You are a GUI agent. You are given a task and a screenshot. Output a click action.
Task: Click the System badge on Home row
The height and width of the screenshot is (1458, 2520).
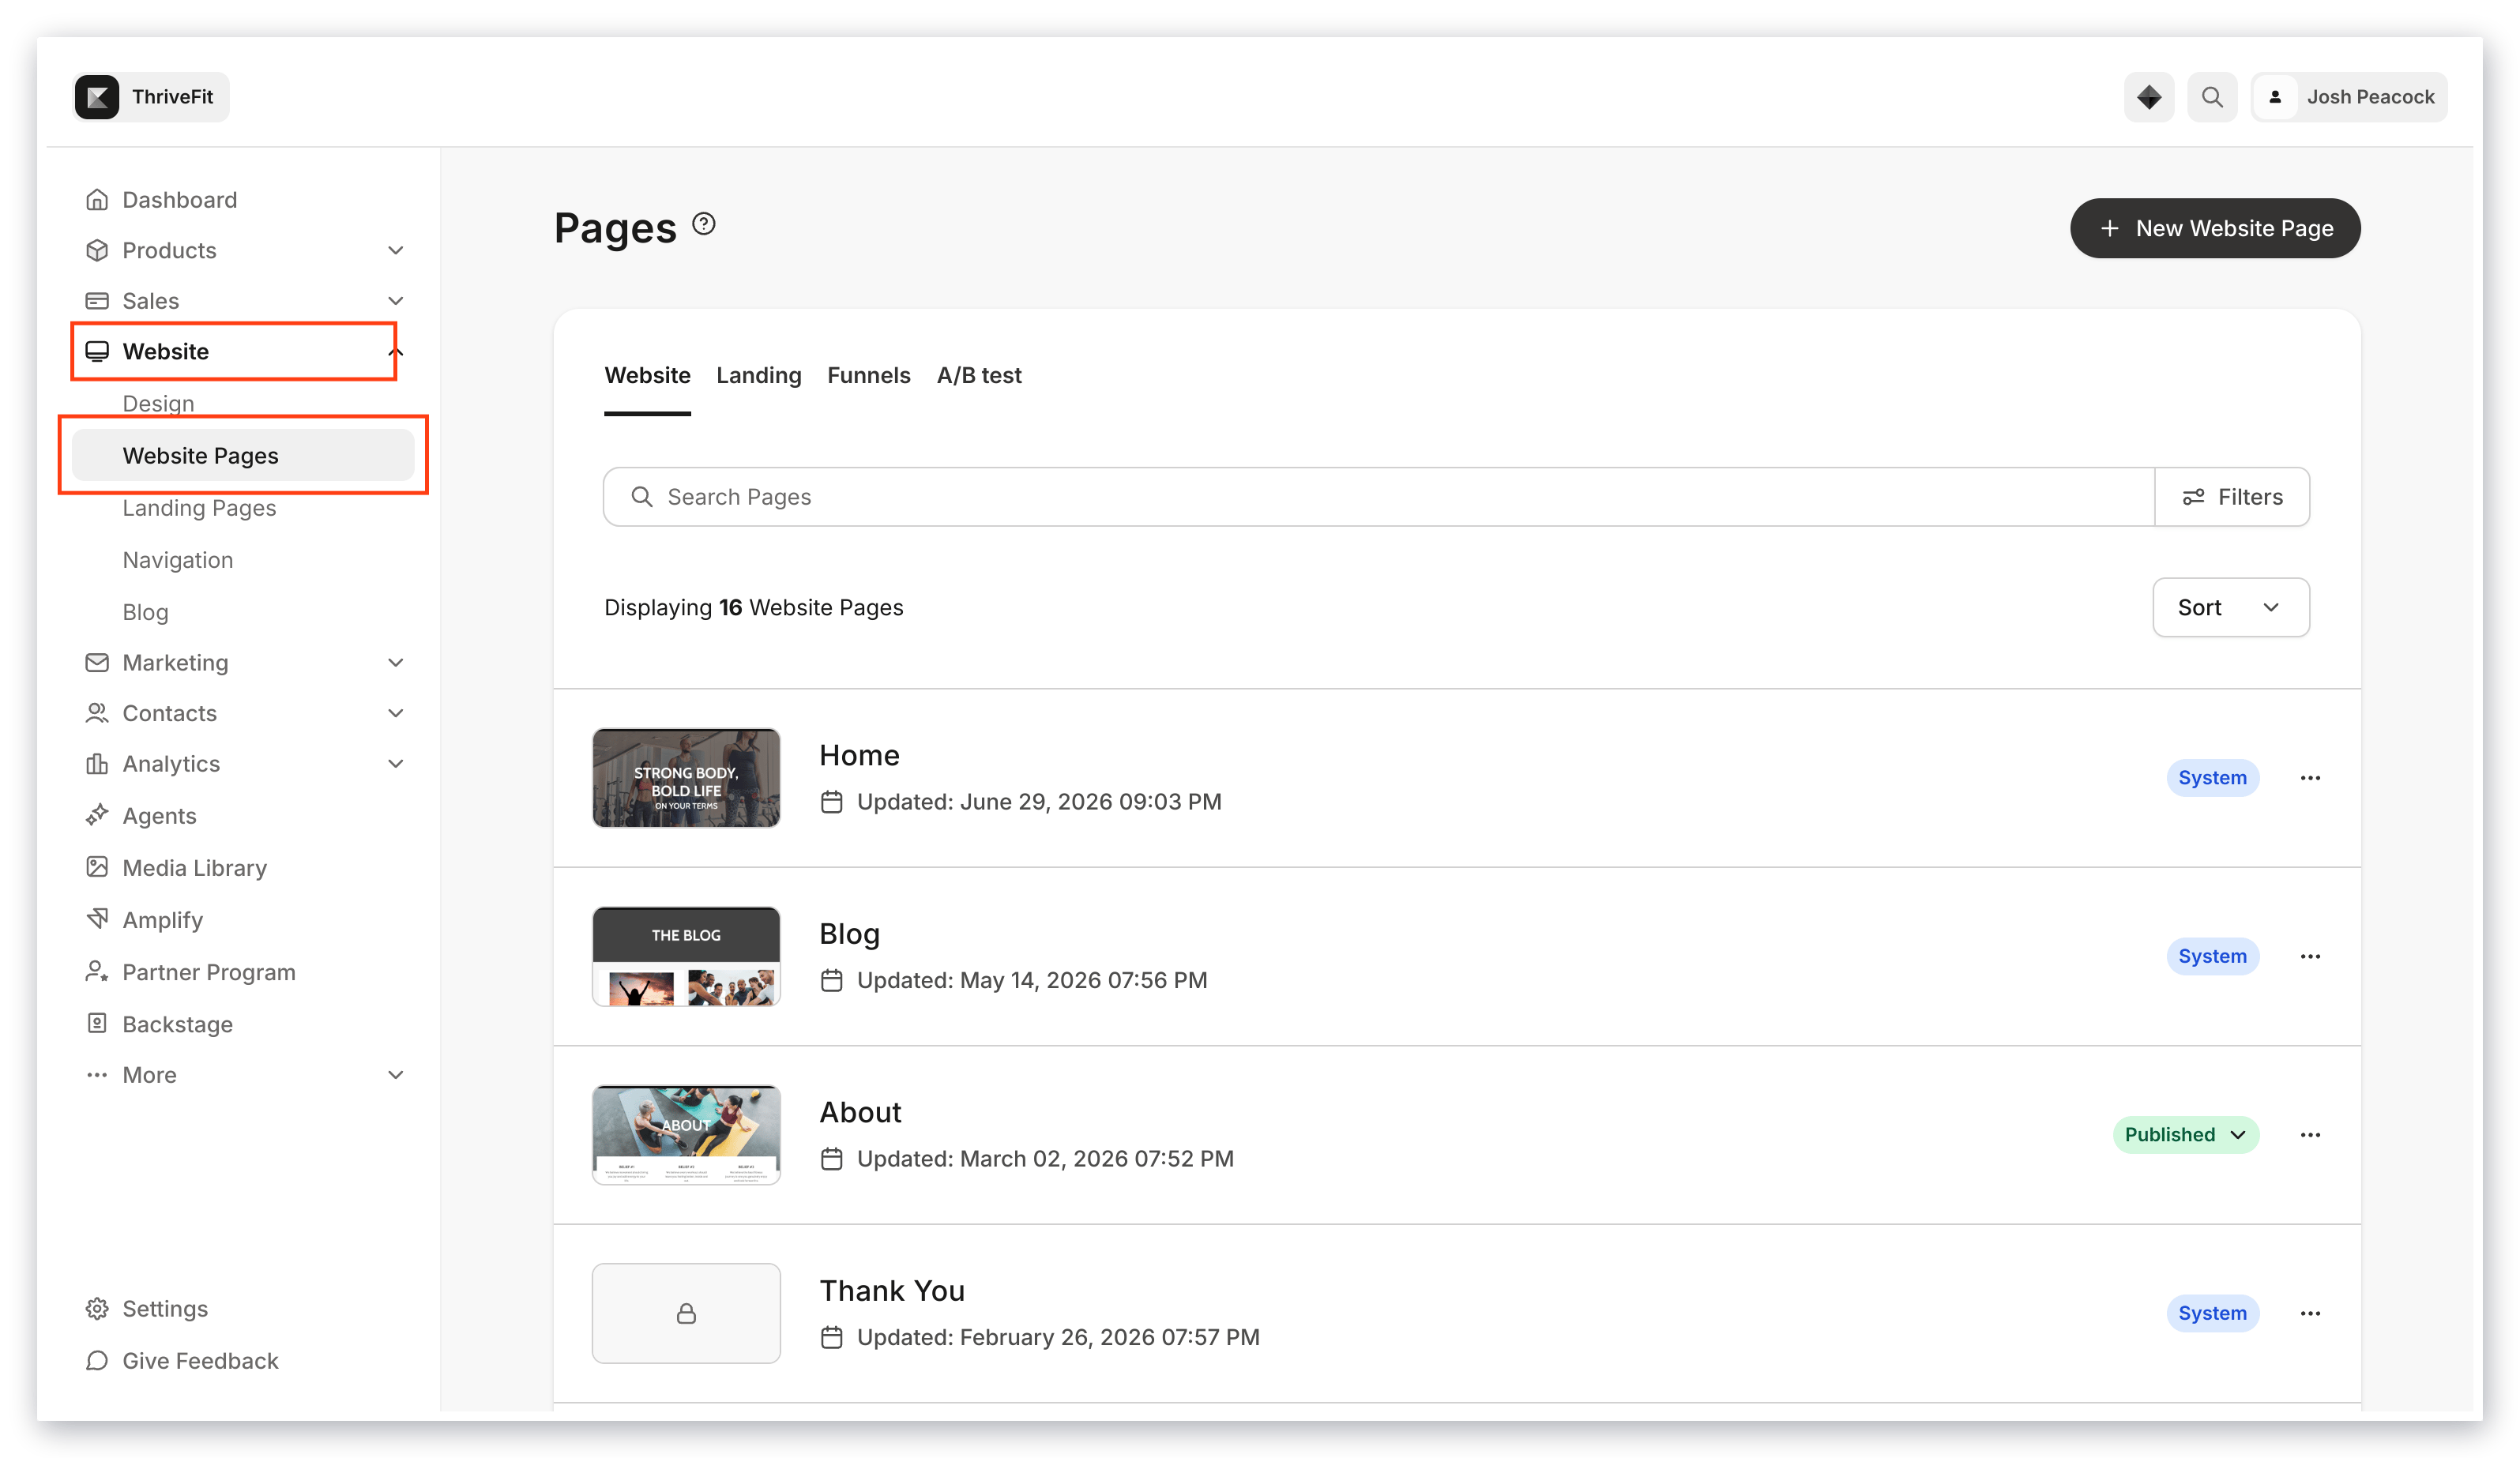click(2212, 778)
